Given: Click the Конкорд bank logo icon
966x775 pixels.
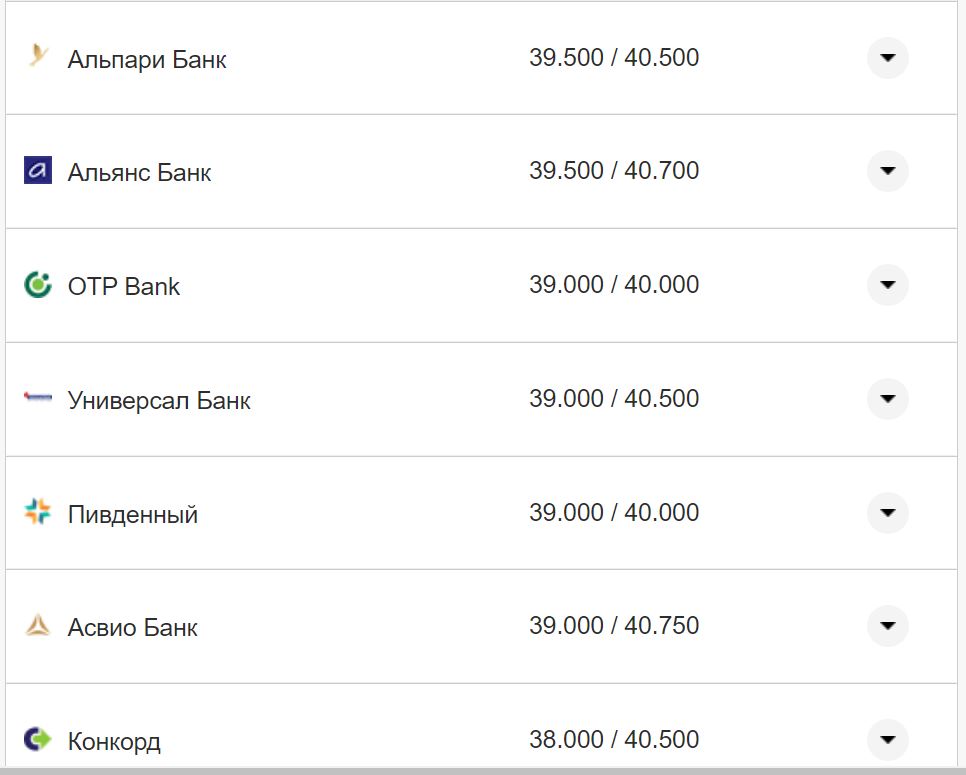Looking at the screenshot, I should [x=38, y=740].
